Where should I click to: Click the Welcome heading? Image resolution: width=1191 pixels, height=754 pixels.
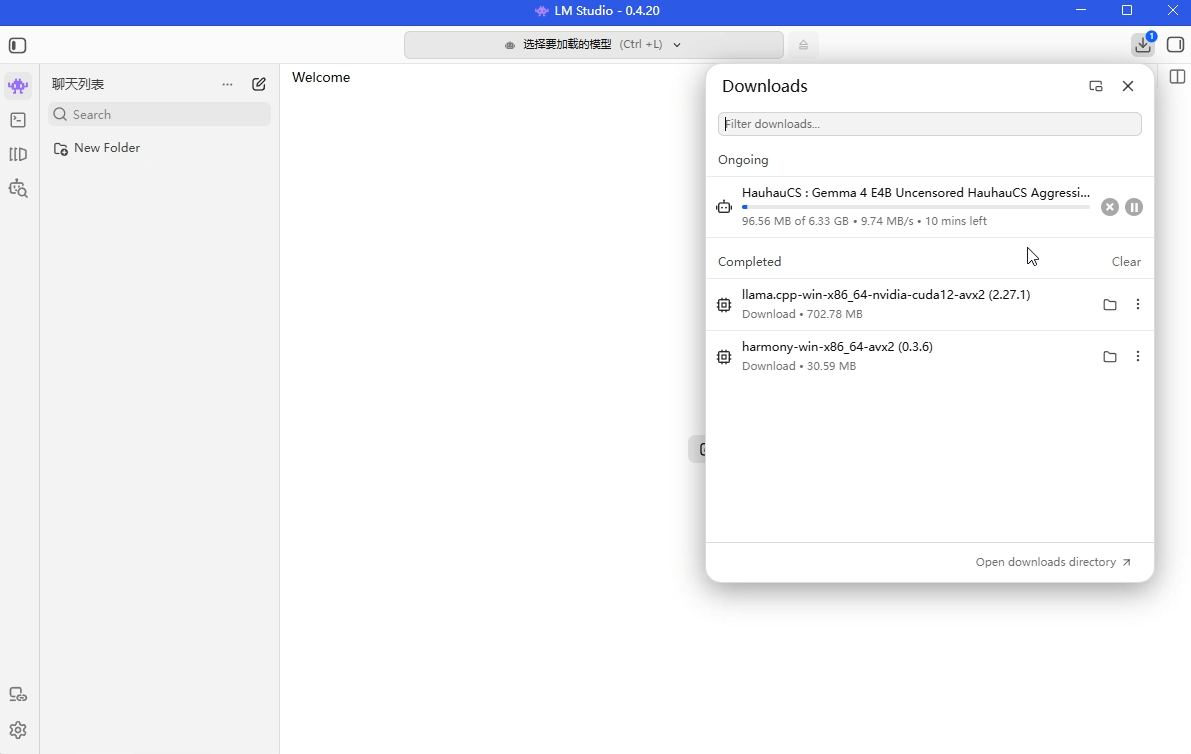pos(321,77)
